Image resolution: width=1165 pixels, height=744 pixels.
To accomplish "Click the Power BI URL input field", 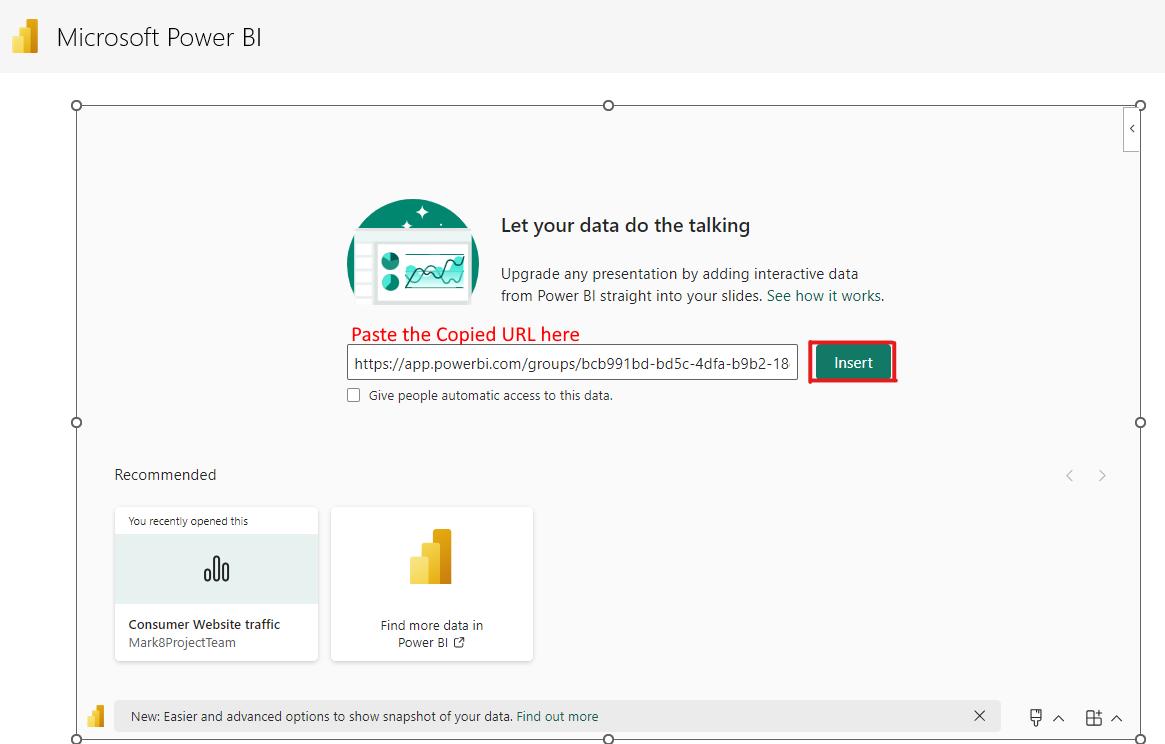I will (572, 363).
